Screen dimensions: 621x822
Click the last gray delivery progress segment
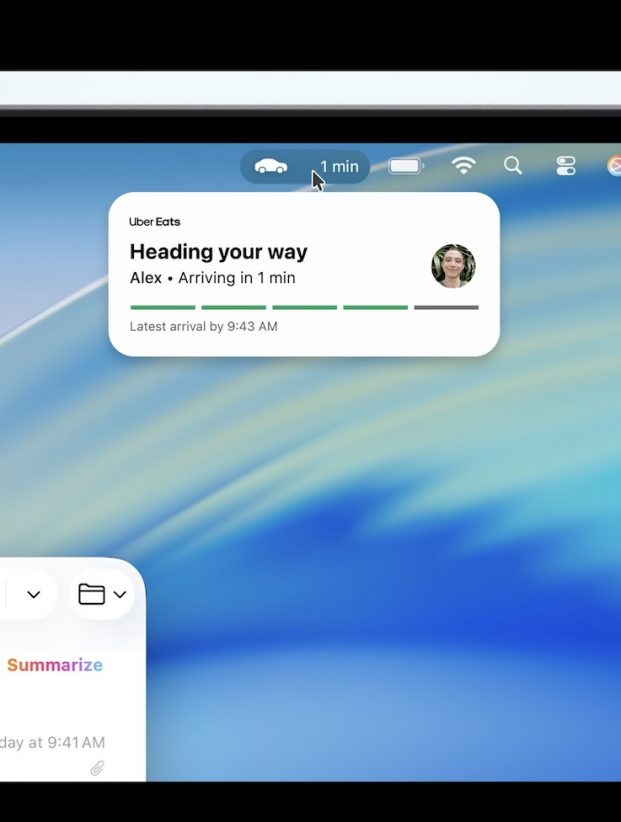pyautogui.click(x=446, y=307)
